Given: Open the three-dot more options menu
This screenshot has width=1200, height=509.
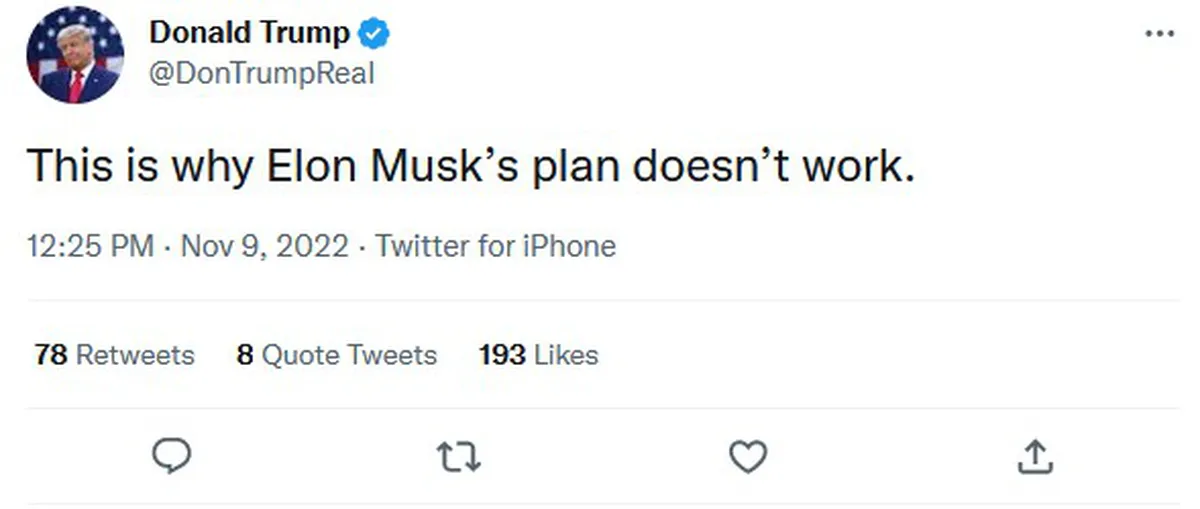Looking at the screenshot, I should [1159, 34].
